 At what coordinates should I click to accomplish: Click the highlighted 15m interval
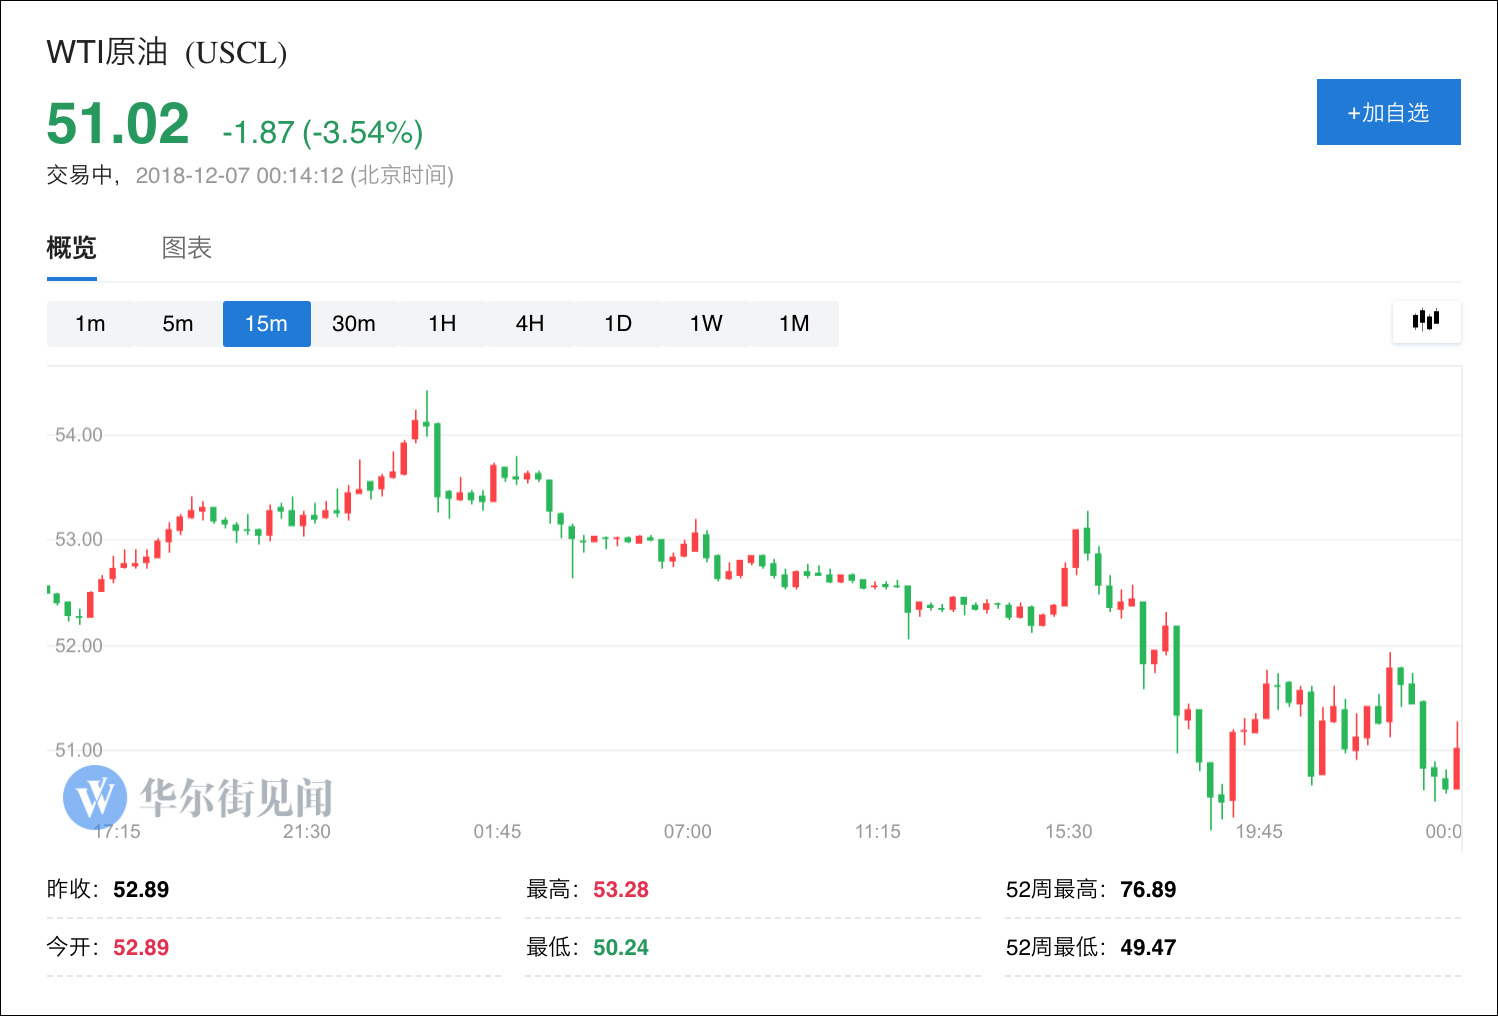[266, 323]
